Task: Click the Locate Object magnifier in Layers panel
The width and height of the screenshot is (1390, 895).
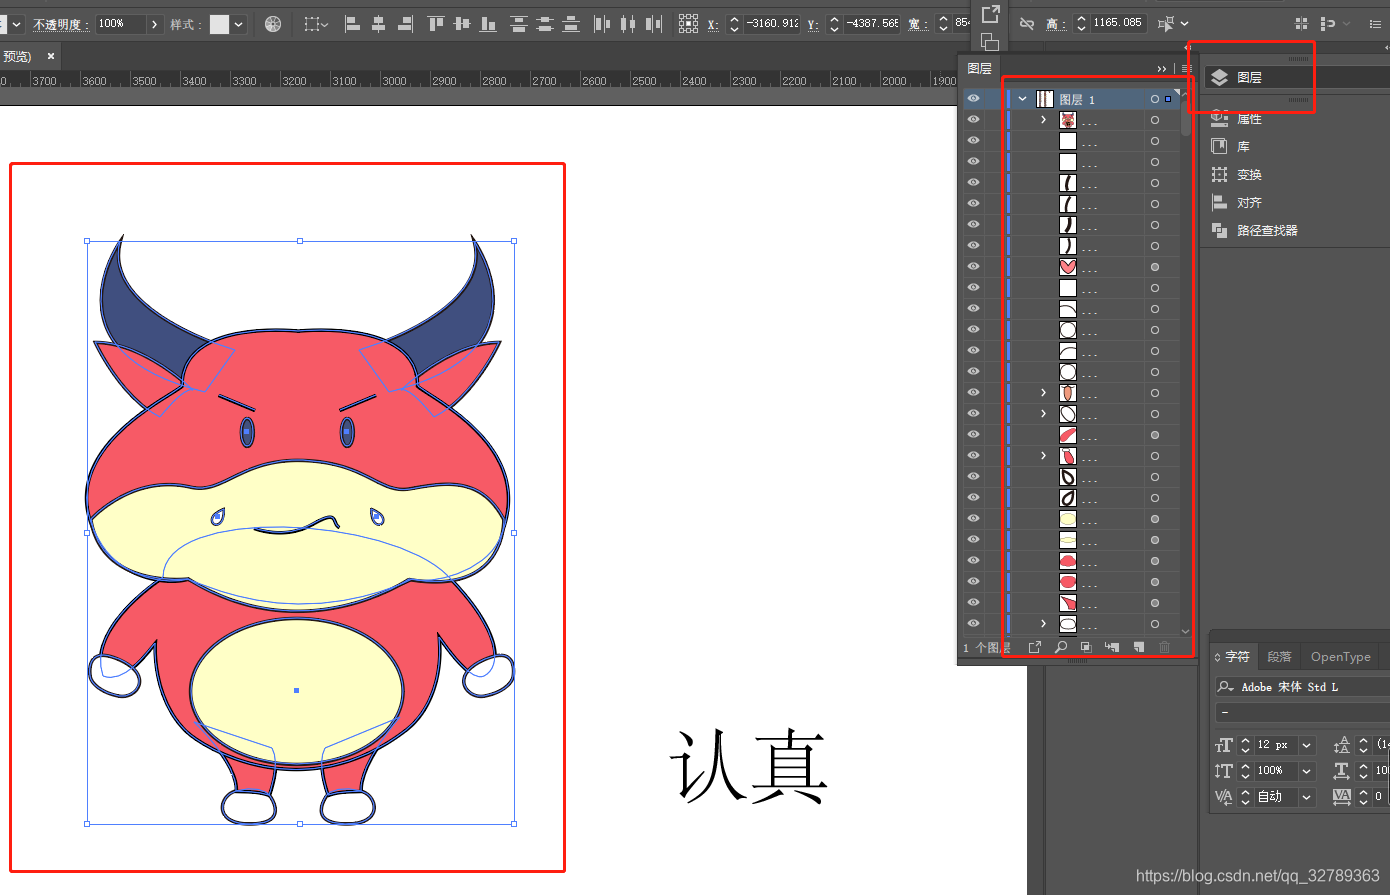Action: click(1061, 647)
